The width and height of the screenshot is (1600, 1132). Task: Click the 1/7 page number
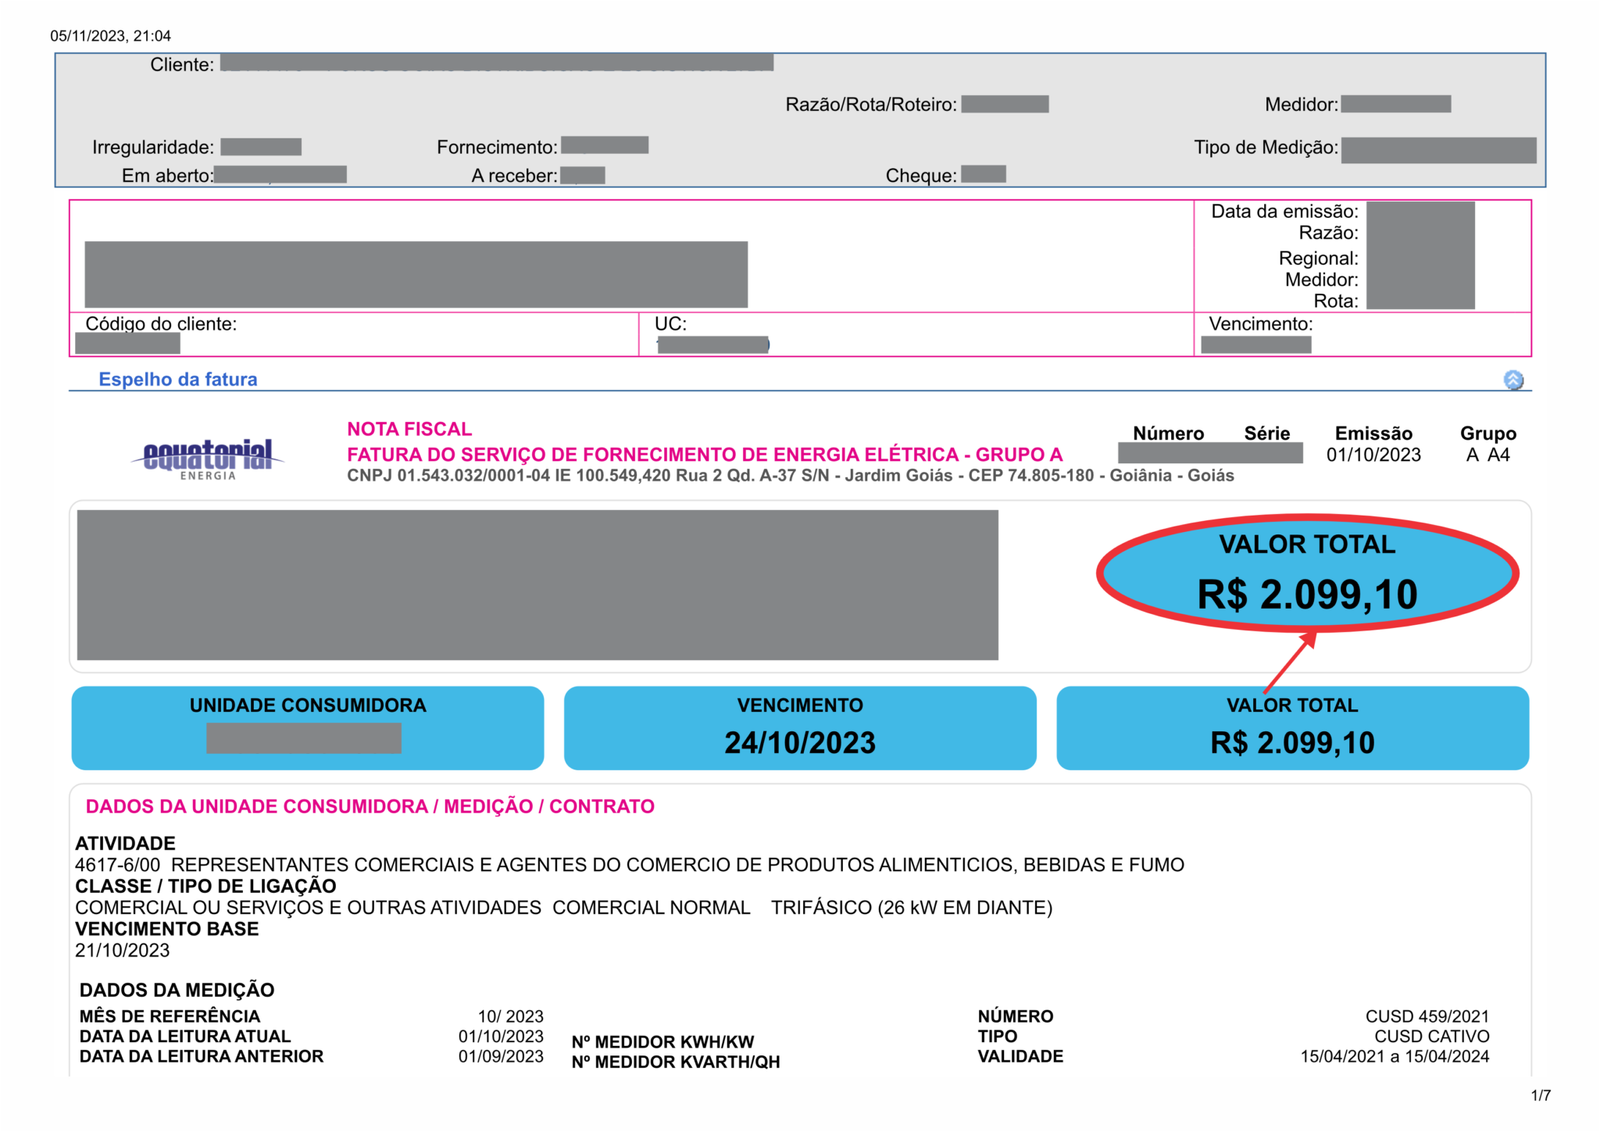pos(1541,1096)
